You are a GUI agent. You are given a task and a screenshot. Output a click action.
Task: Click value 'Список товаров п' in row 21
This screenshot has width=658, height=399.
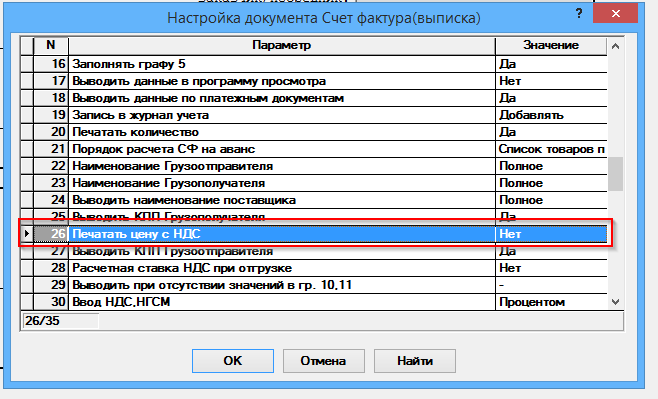tap(551, 149)
